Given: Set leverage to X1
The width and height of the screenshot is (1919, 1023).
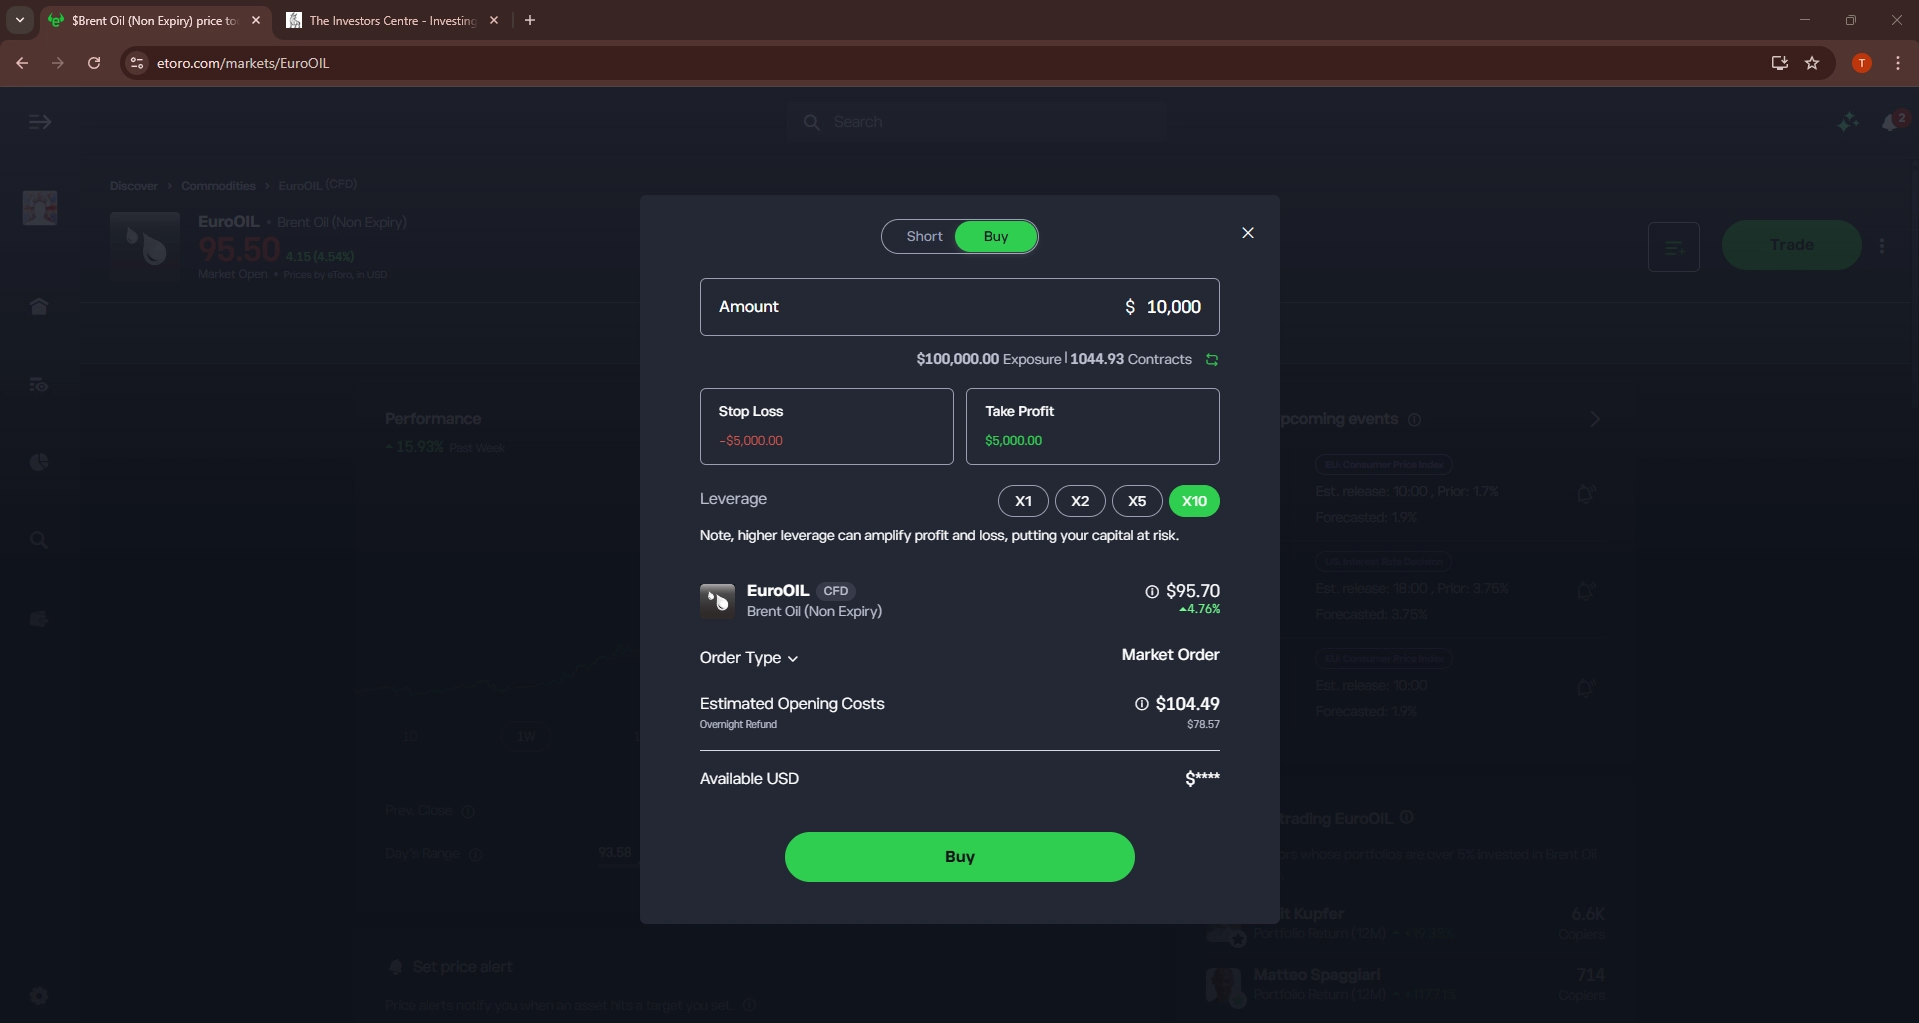Looking at the screenshot, I should [x=1023, y=501].
